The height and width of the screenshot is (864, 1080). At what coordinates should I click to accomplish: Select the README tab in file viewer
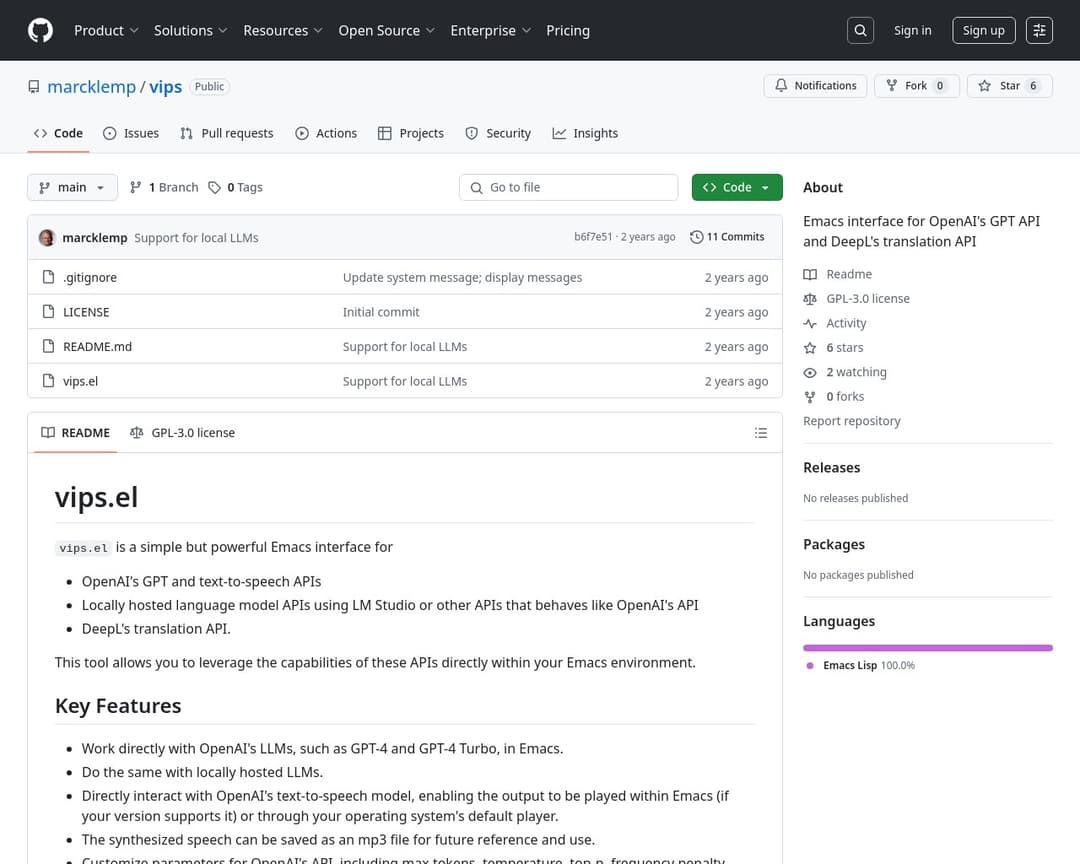pyautogui.click(x=76, y=433)
